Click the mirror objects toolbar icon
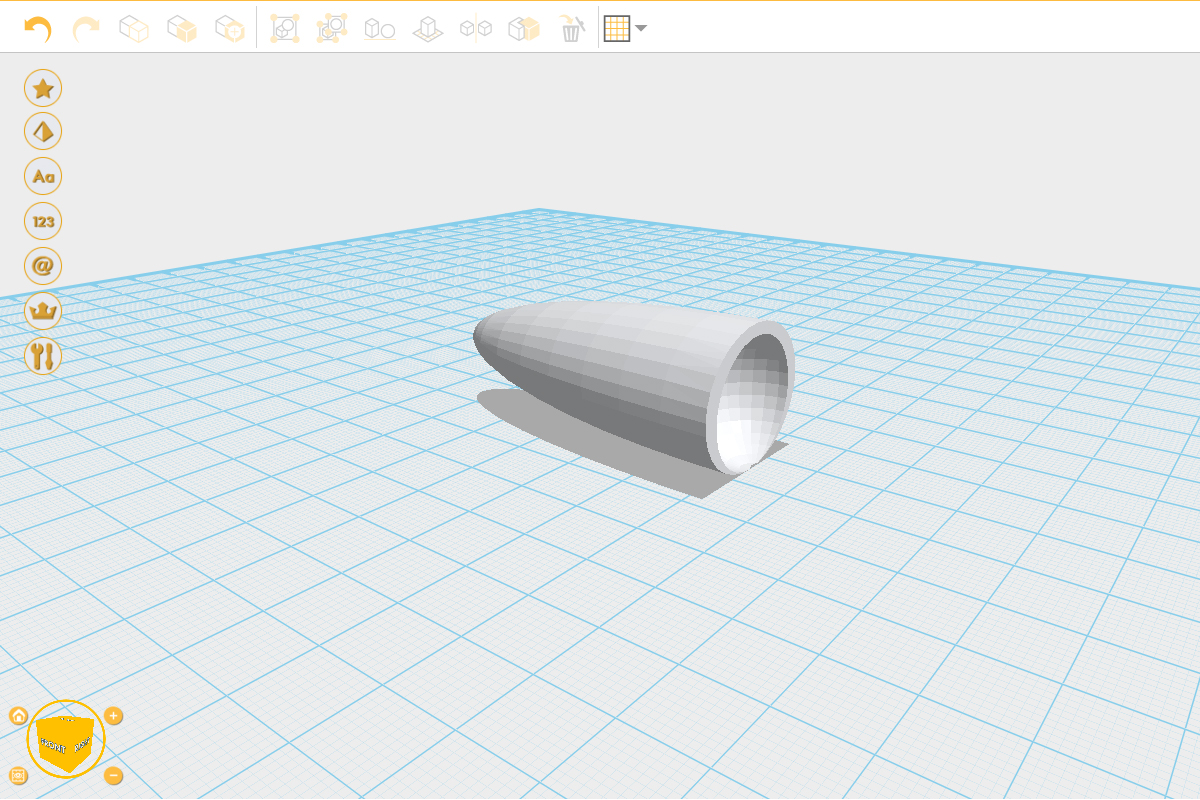 click(x=475, y=29)
